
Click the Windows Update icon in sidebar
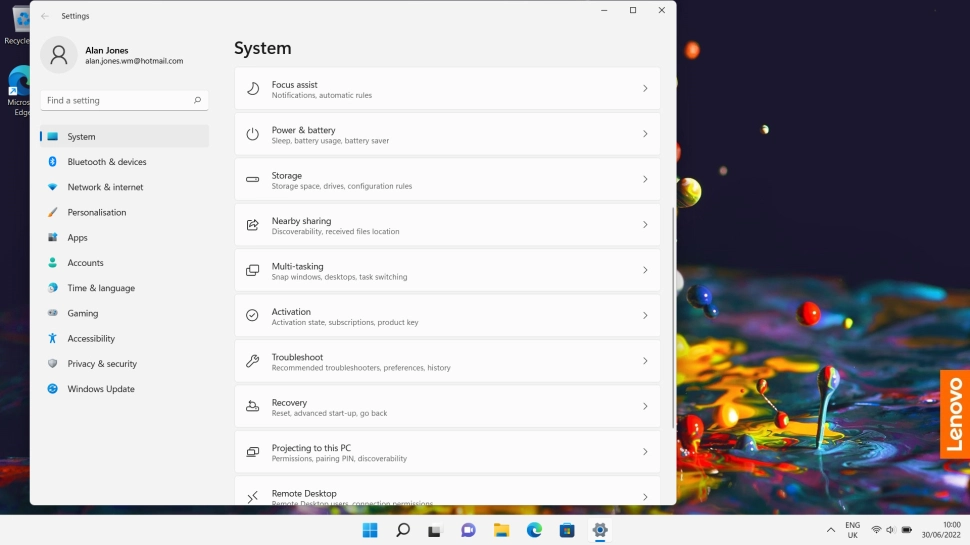tap(52, 389)
